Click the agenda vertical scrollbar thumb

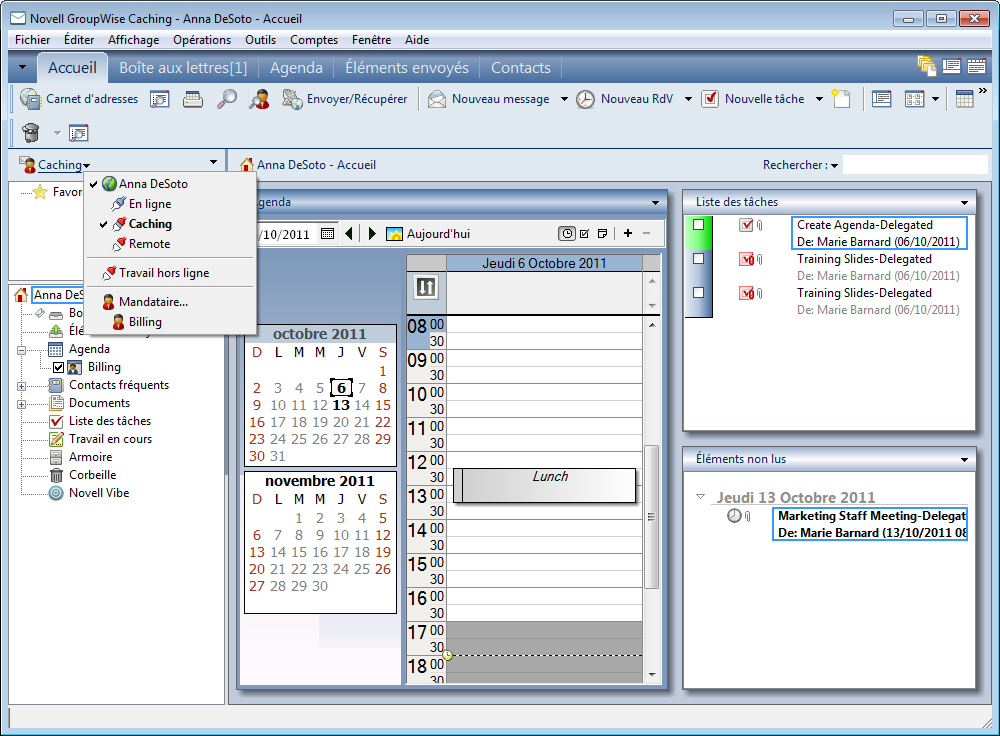[651, 516]
